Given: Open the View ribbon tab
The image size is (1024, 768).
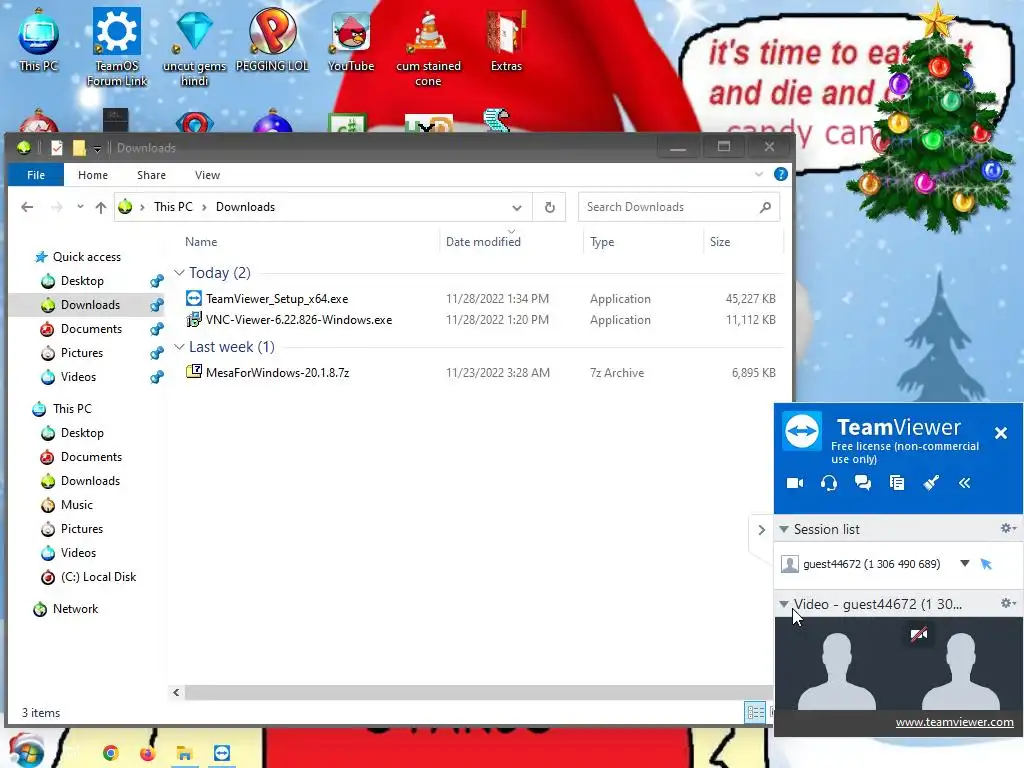Looking at the screenshot, I should click(207, 175).
